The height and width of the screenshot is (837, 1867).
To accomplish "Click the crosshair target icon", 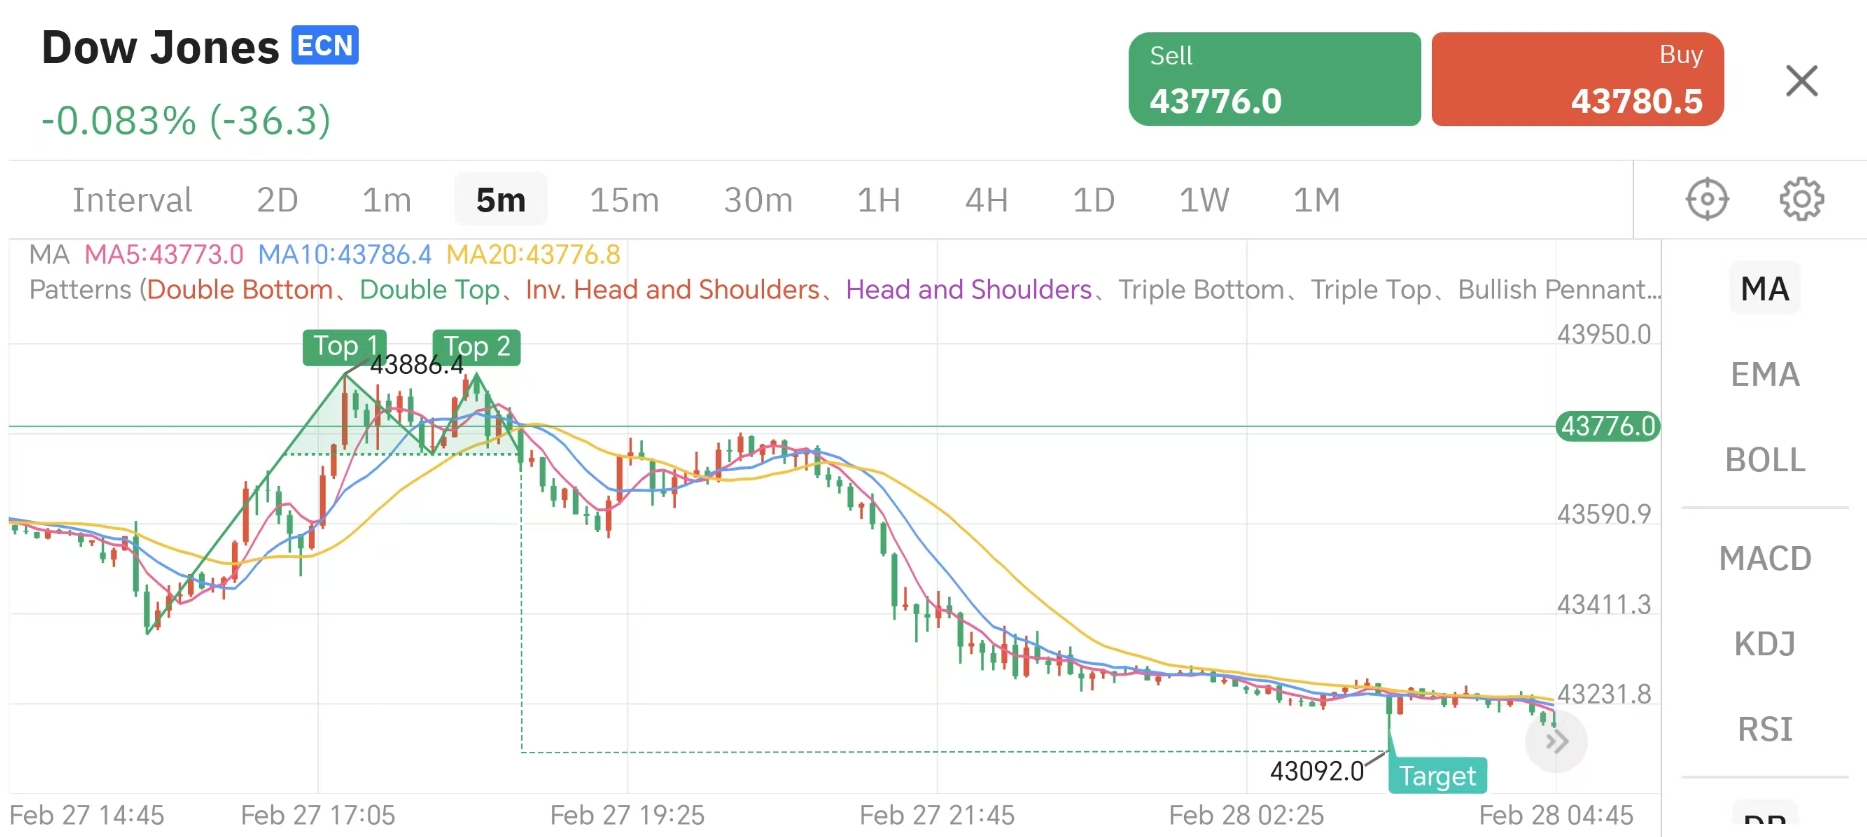I will (x=1707, y=199).
